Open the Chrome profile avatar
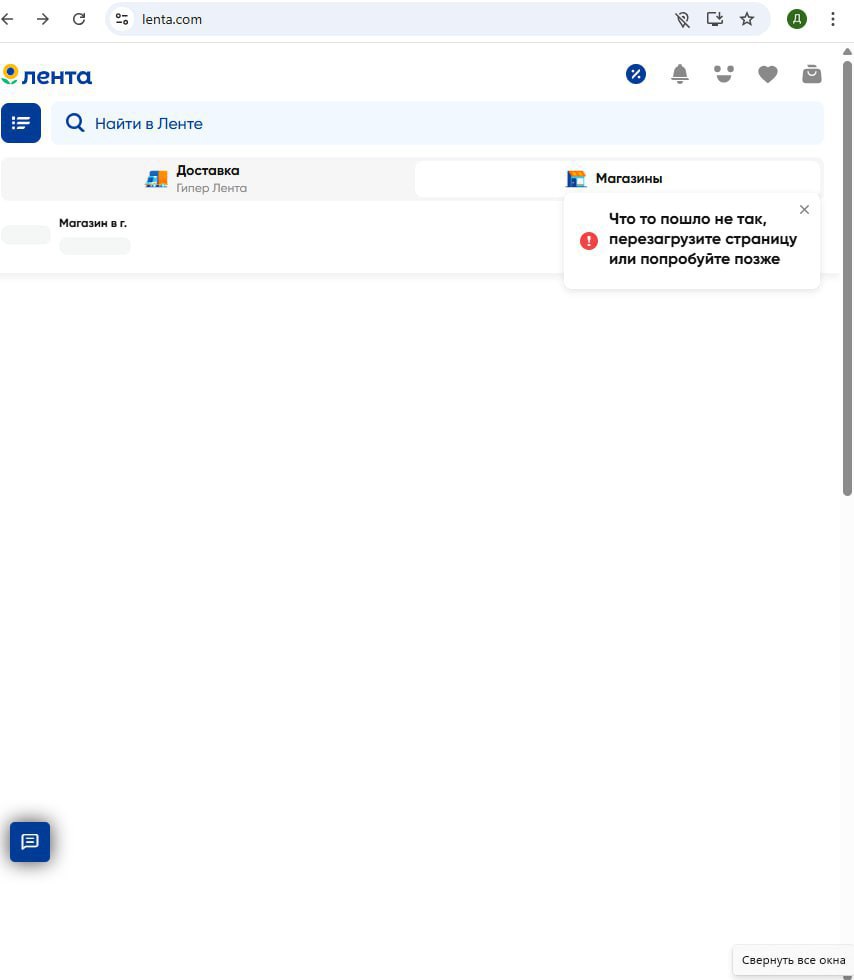854x980 pixels. (x=796, y=19)
